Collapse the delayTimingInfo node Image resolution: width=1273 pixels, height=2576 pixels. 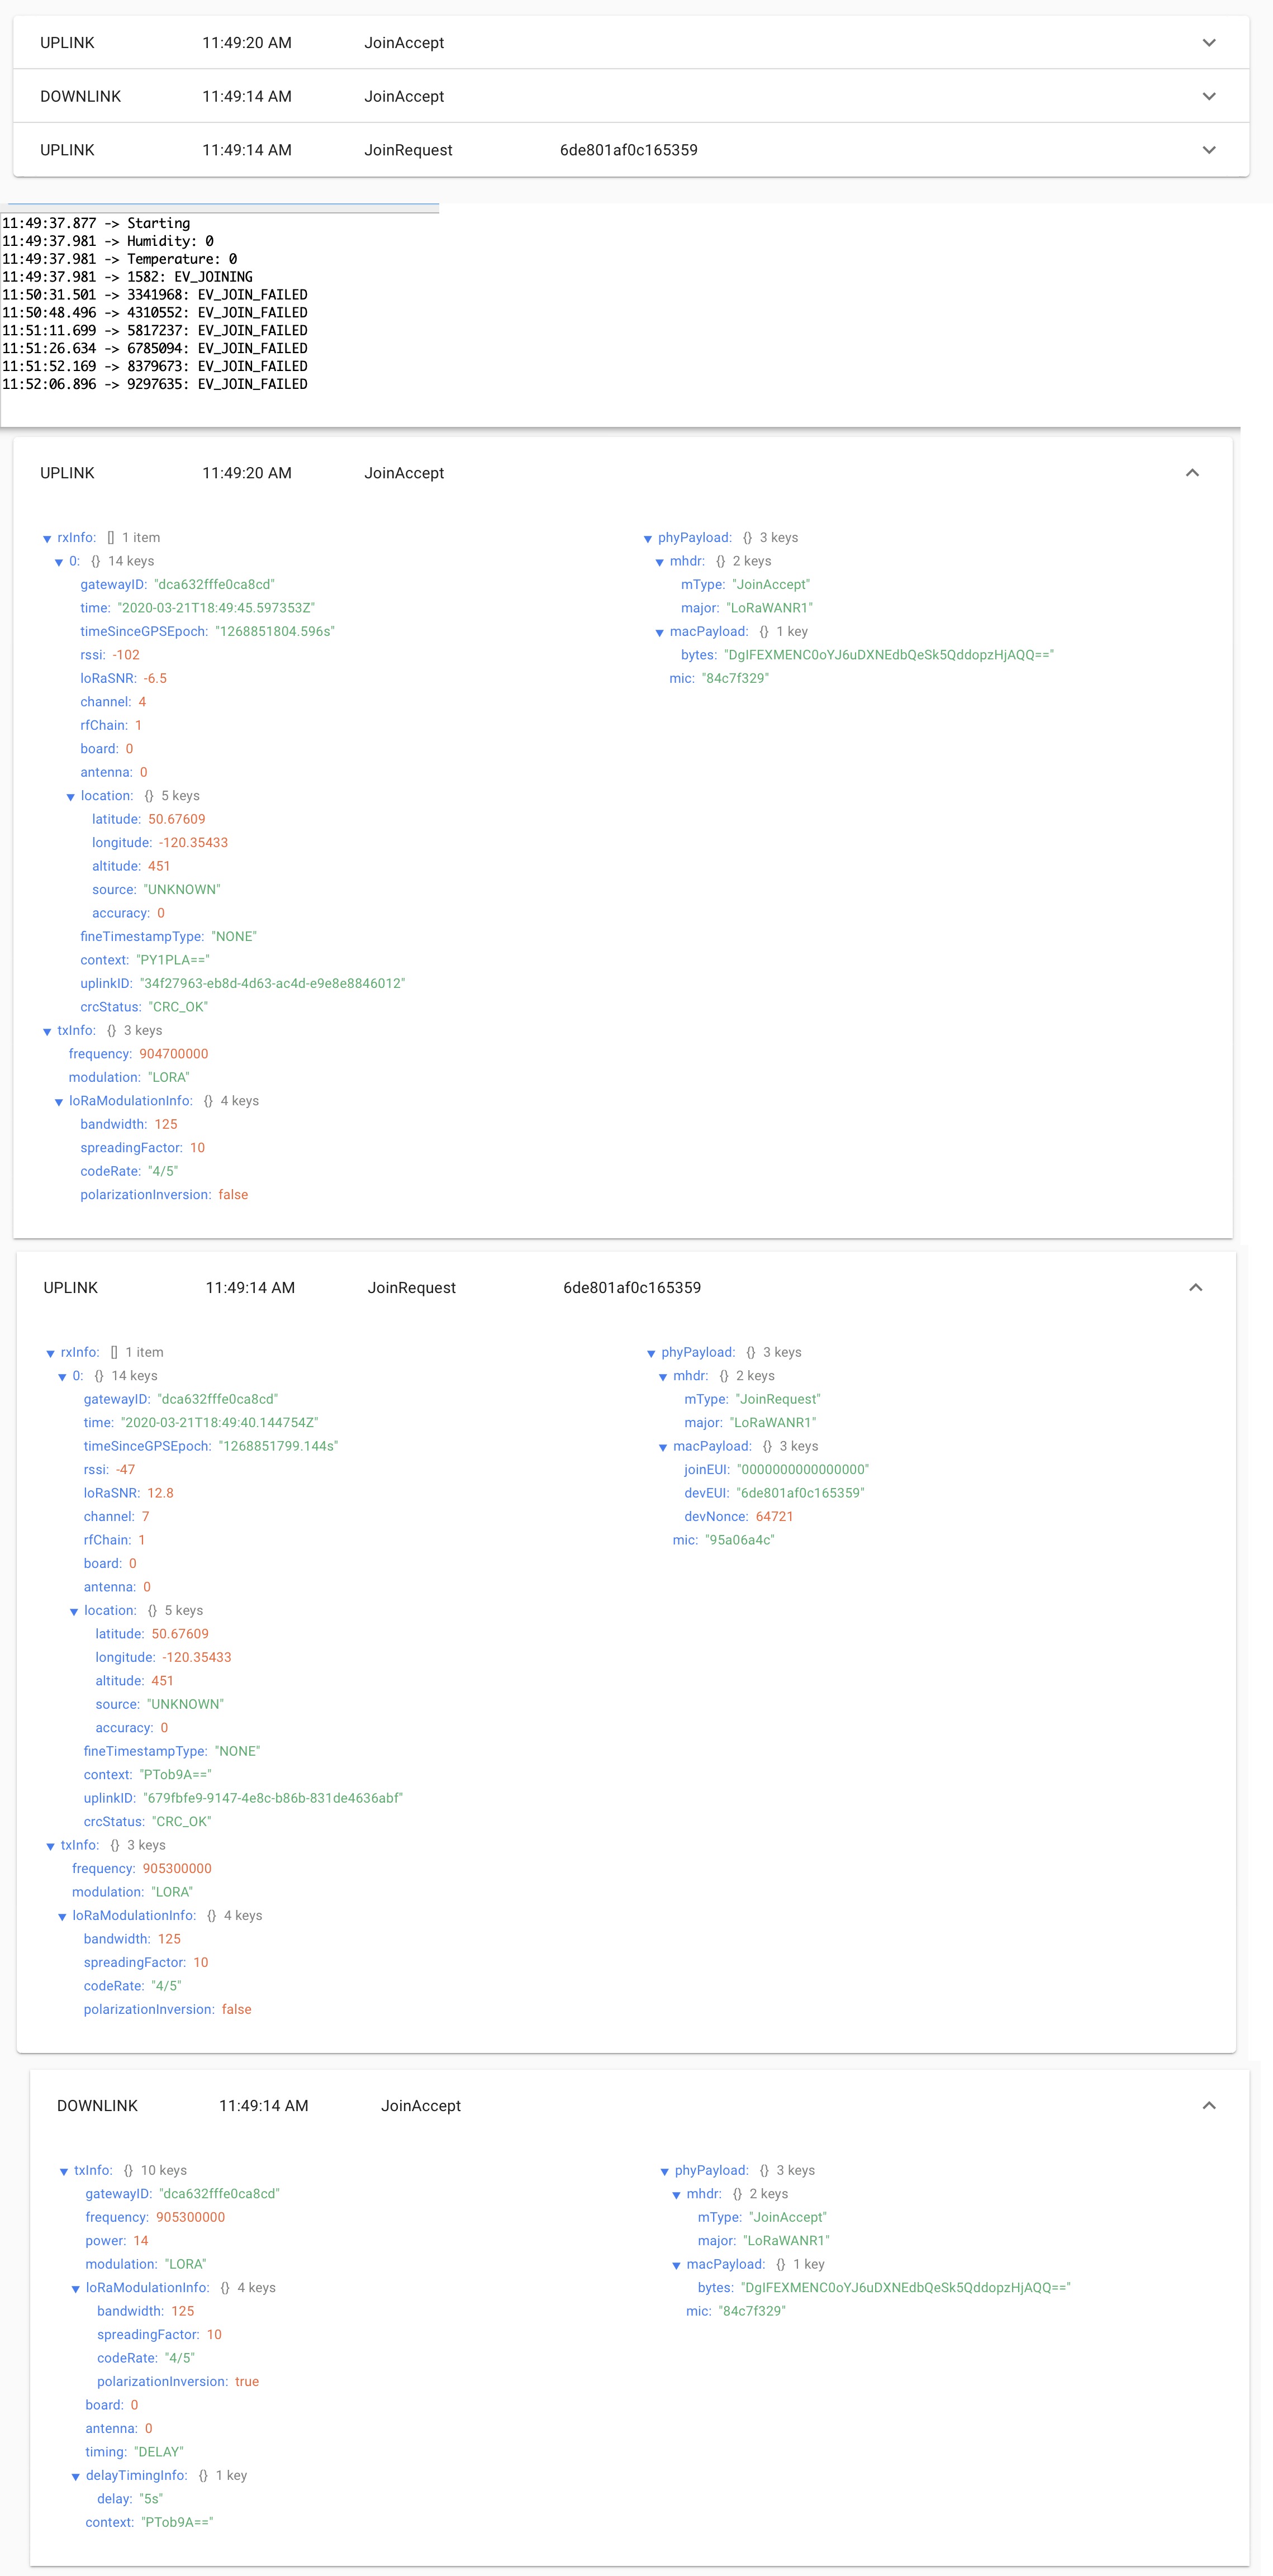click(76, 2475)
